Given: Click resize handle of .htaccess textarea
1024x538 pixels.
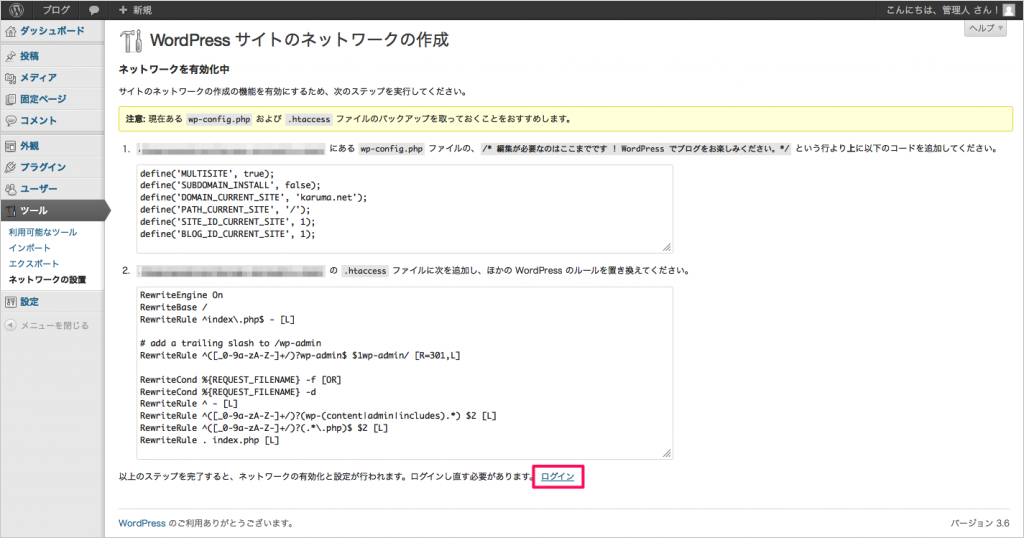Looking at the screenshot, I should (667, 453).
